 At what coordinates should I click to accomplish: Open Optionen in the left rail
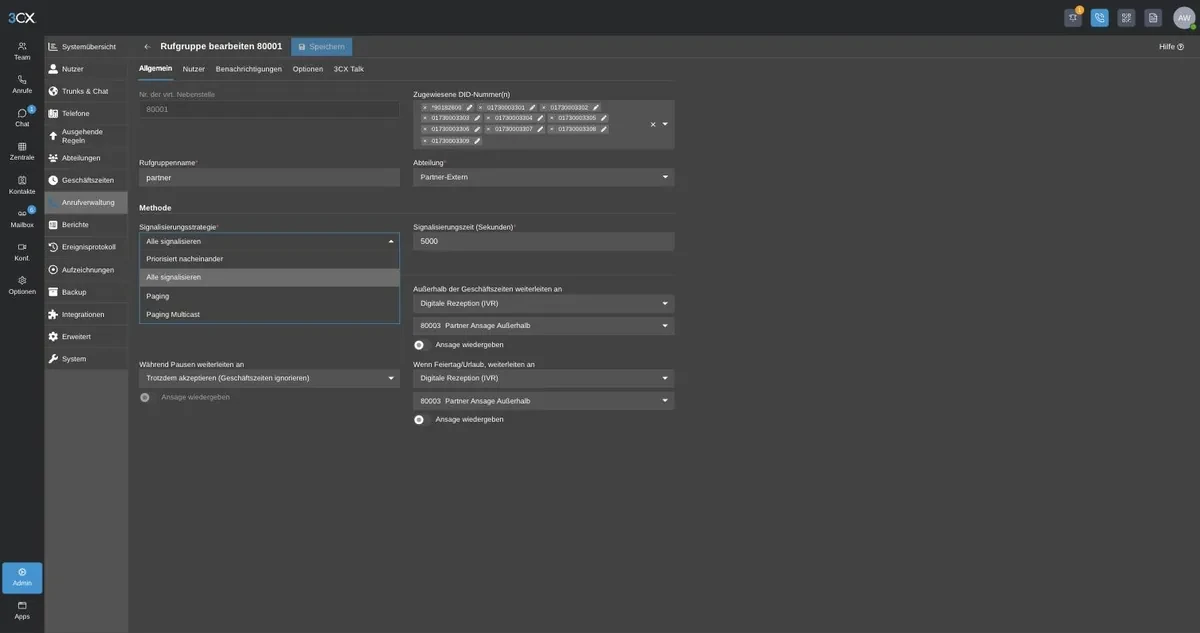pyautogui.click(x=22, y=285)
